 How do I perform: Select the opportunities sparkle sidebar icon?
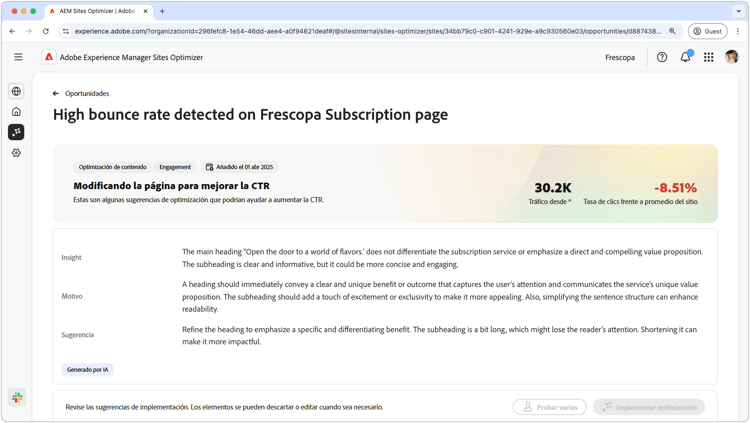[x=16, y=132]
